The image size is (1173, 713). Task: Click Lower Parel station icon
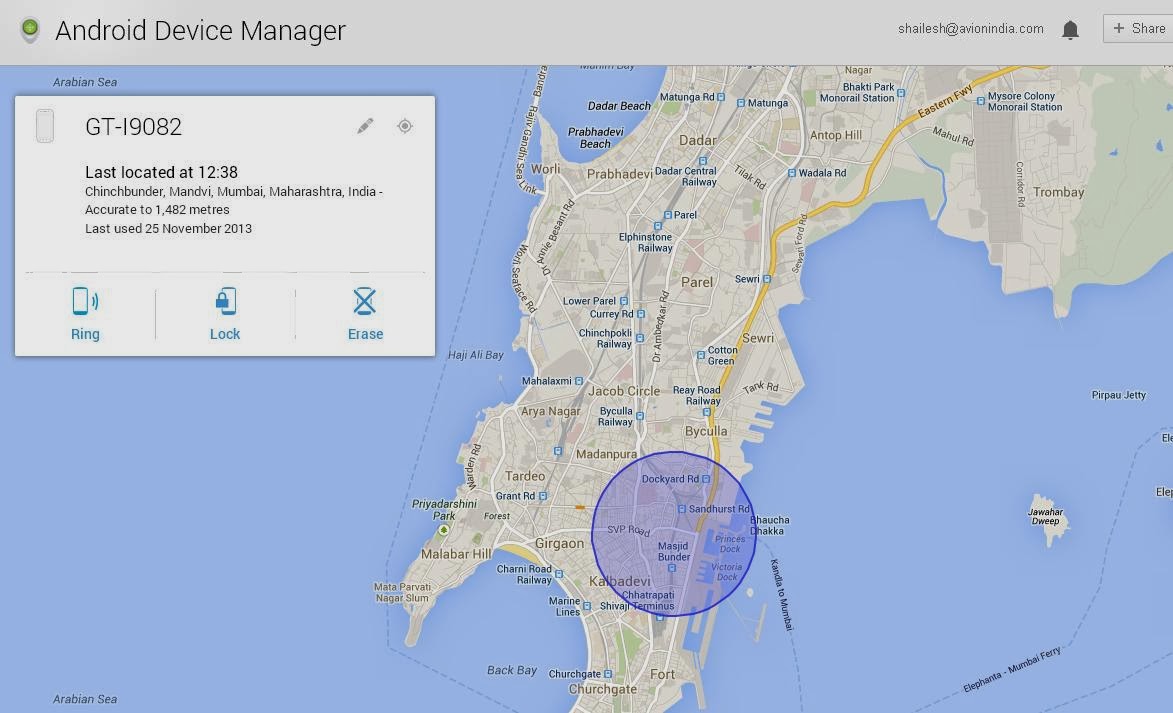click(623, 301)
